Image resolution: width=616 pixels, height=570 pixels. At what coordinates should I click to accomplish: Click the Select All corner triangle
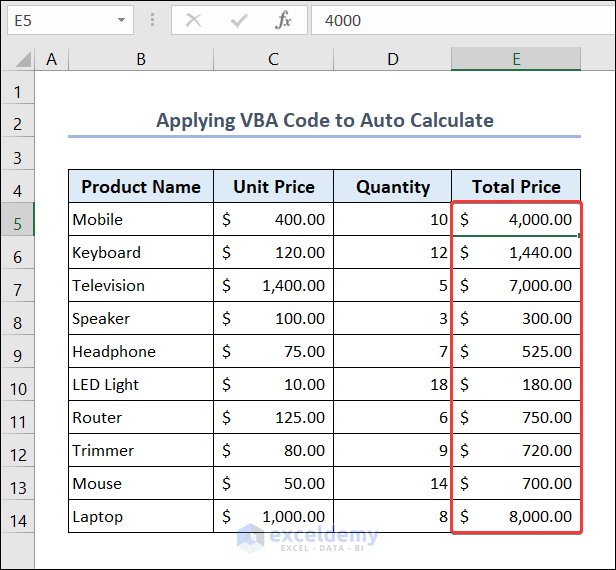(x=18, y=60)
